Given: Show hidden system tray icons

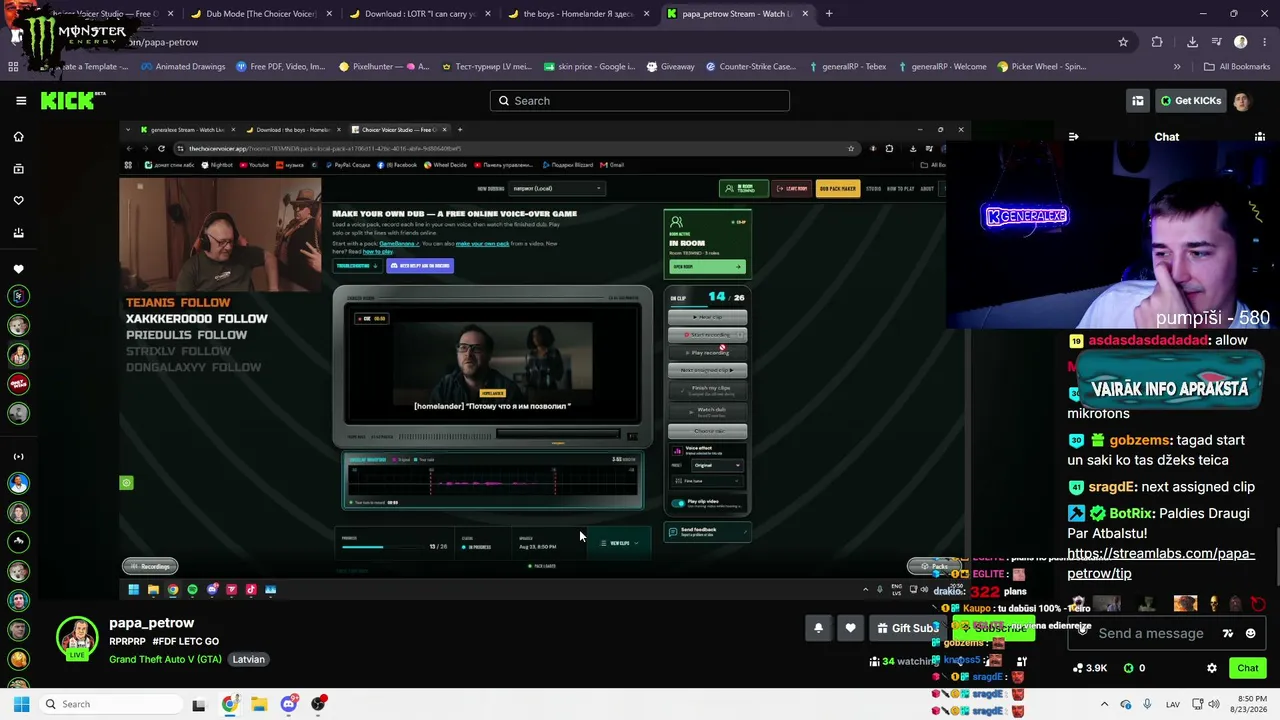Looking at the screenshot, I should tap(1104, 704).
